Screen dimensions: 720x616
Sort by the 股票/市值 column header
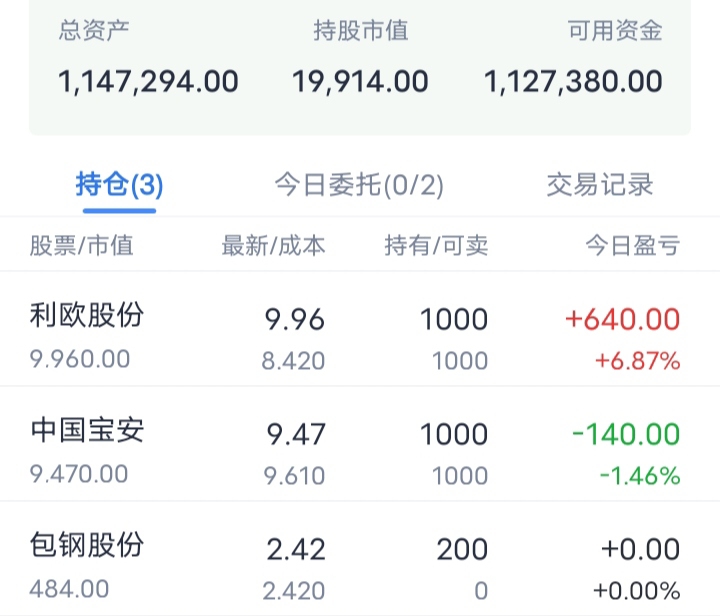point(81,245)
